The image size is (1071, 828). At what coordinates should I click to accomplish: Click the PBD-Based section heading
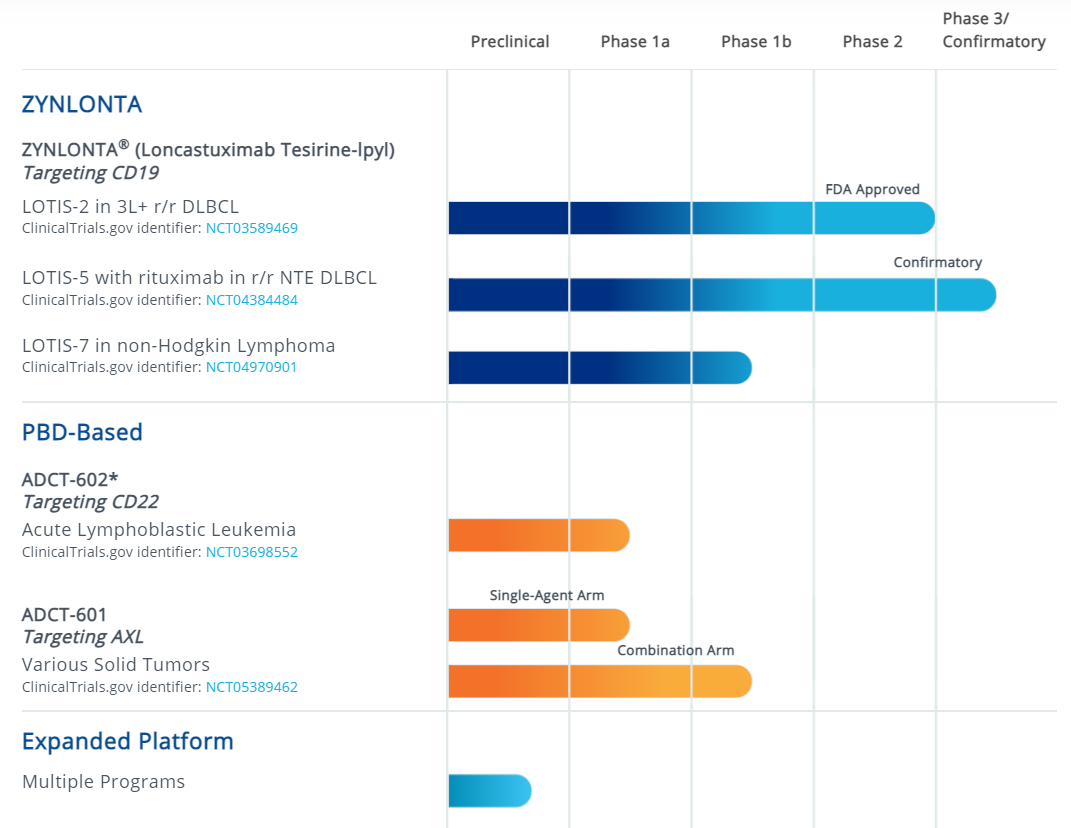(x=82, y=432)
